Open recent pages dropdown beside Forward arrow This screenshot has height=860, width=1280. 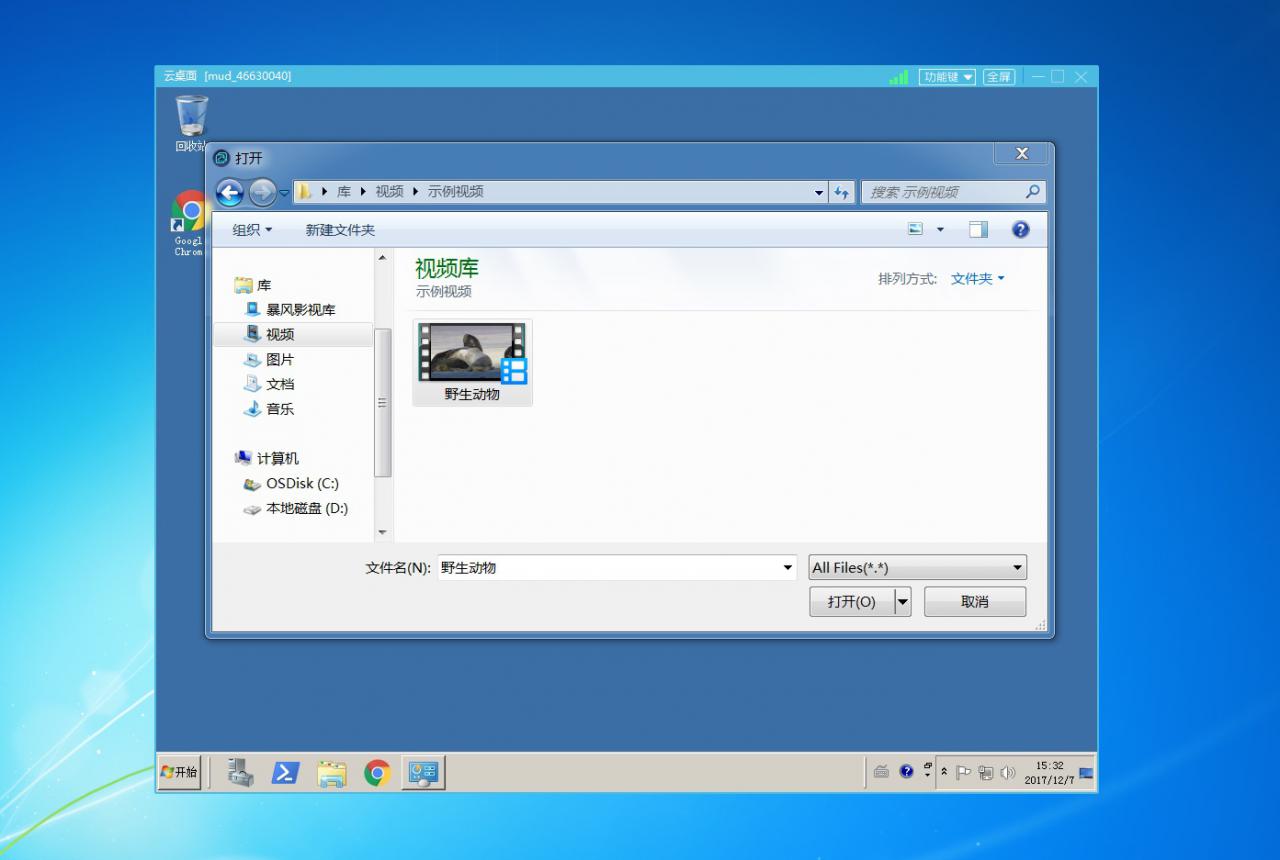[284, 193]
